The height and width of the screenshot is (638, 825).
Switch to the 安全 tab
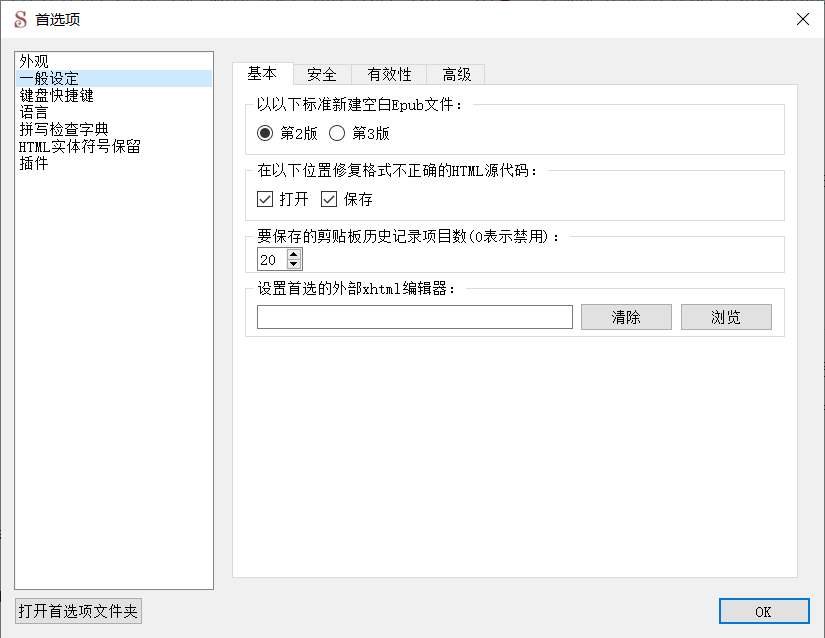[x=322, y=74]
